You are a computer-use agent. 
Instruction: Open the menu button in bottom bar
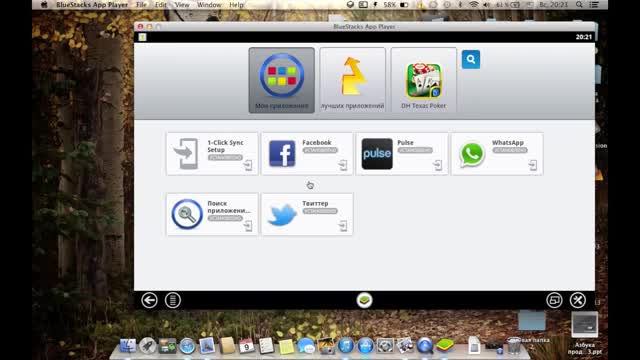(173, 300)
